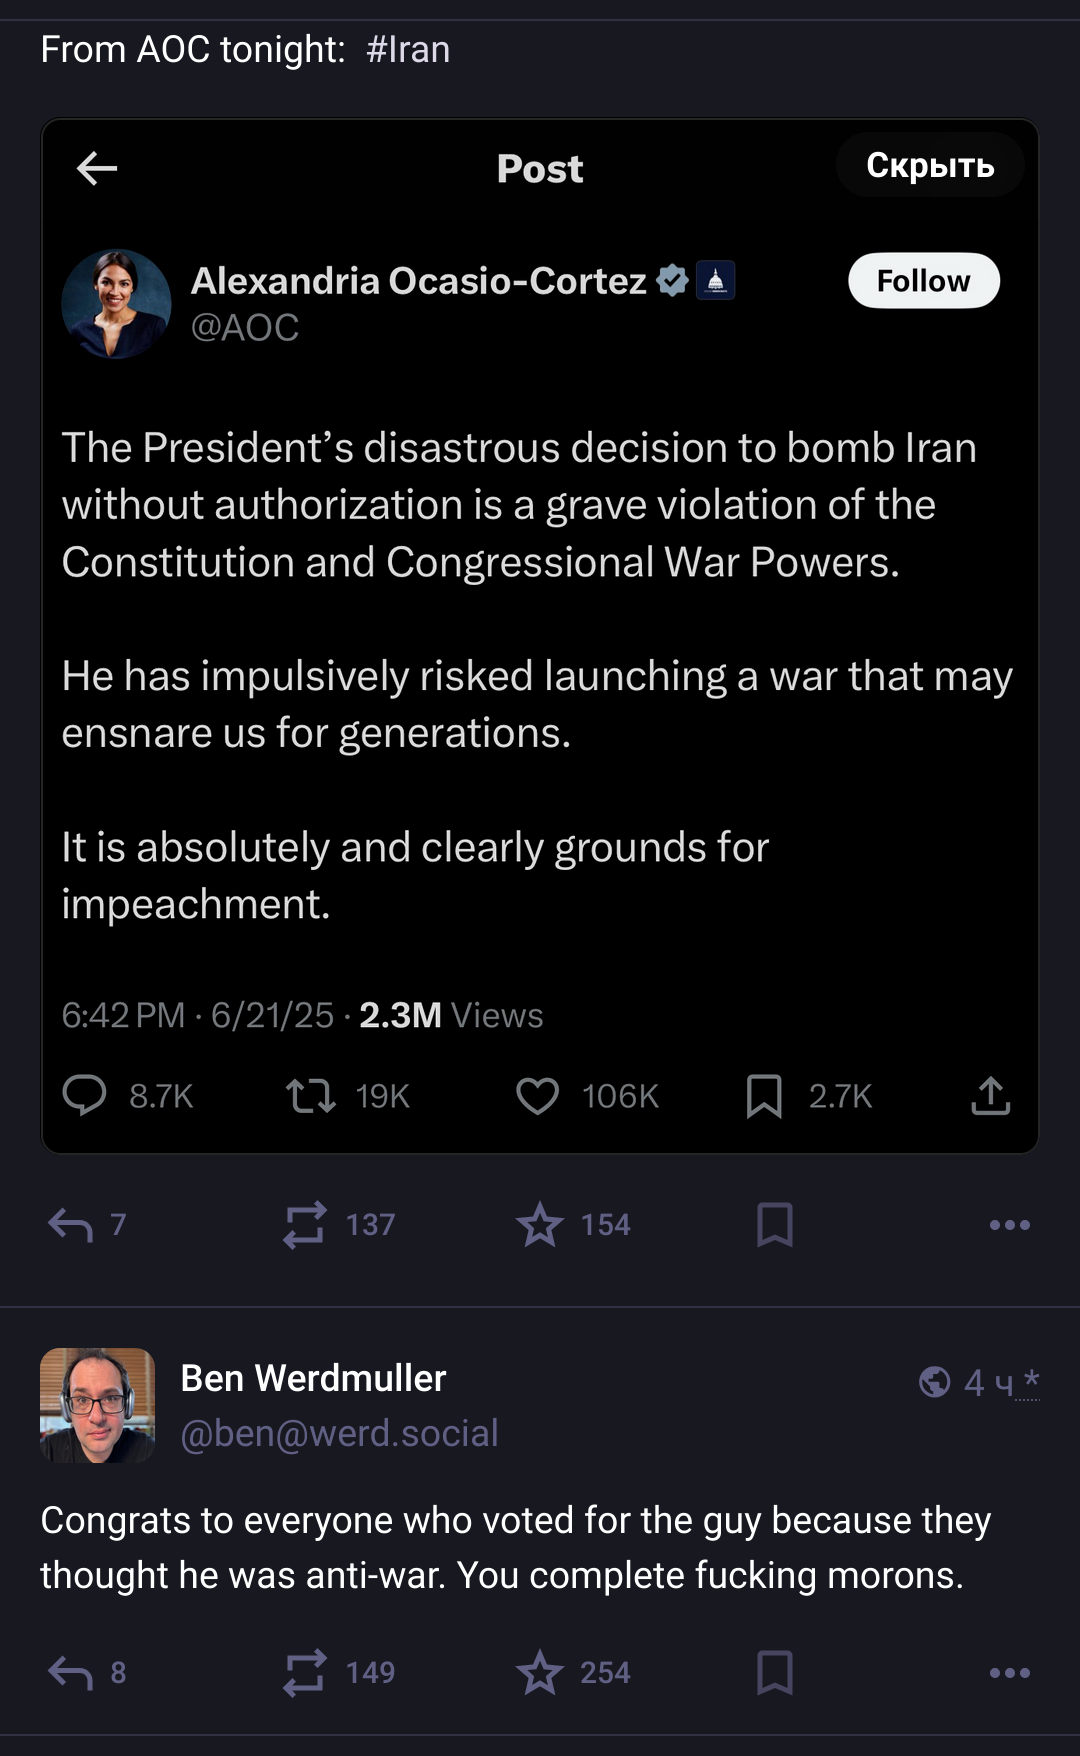Image resolution: width=1080 pixels, height=1756 pixels.
Task: Bookmark the AOC screenshot post
Action: tap(775, 1224)
